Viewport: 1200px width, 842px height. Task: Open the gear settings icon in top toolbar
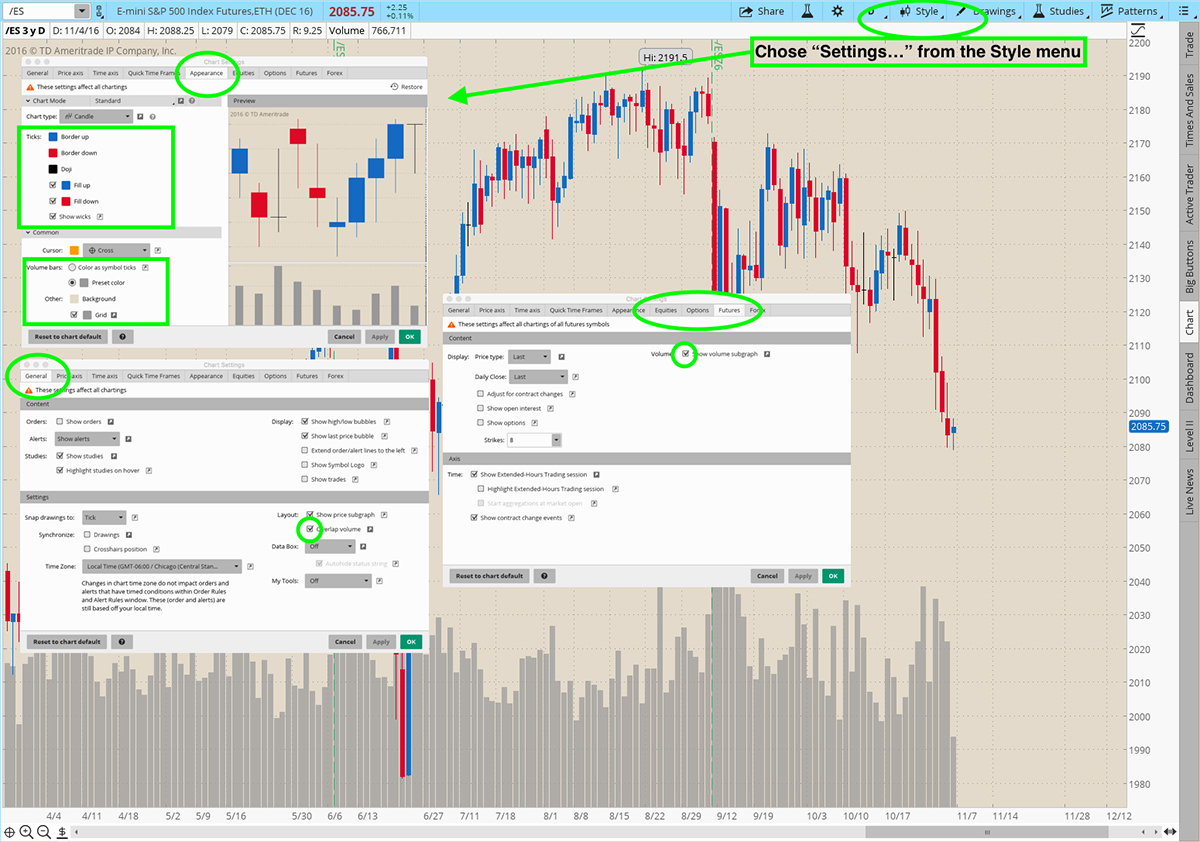pyautogui.click(x=837, y=11)
